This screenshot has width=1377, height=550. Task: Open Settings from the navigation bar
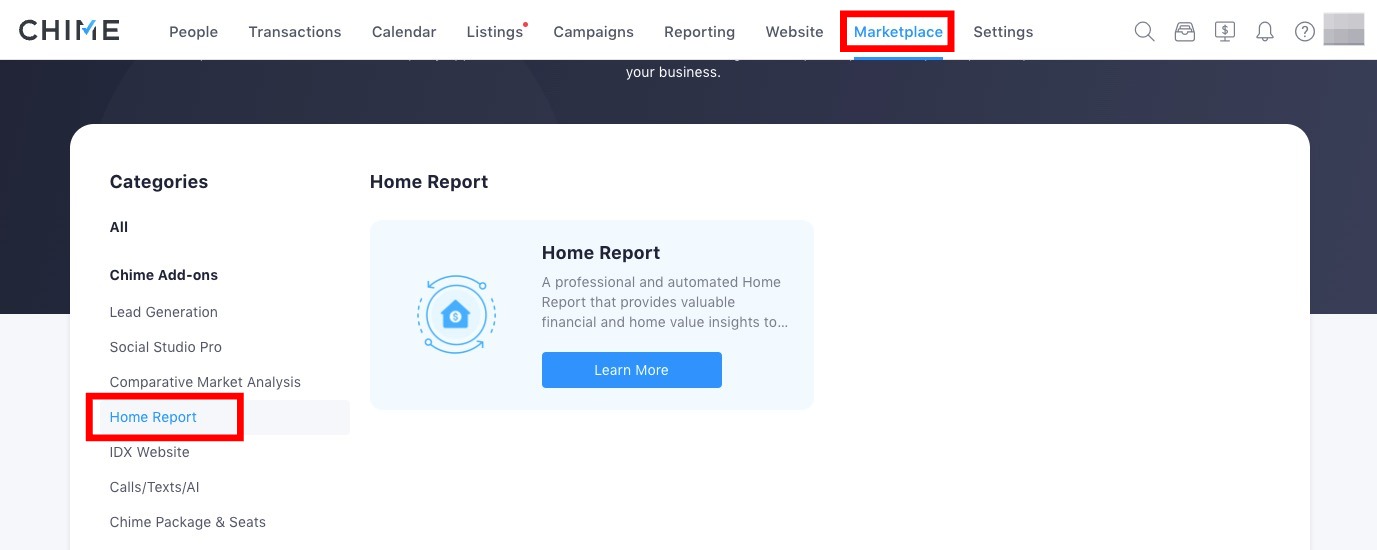click(1003, 32)
